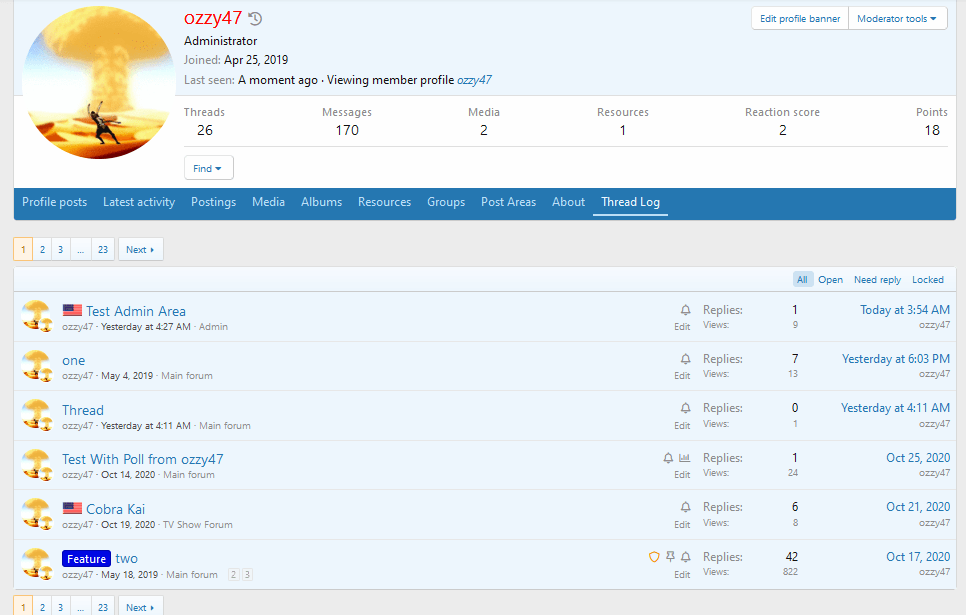Open the Moderator tools dropdown
Viewport: 966px width, 615px height.
tap(898, 19)
